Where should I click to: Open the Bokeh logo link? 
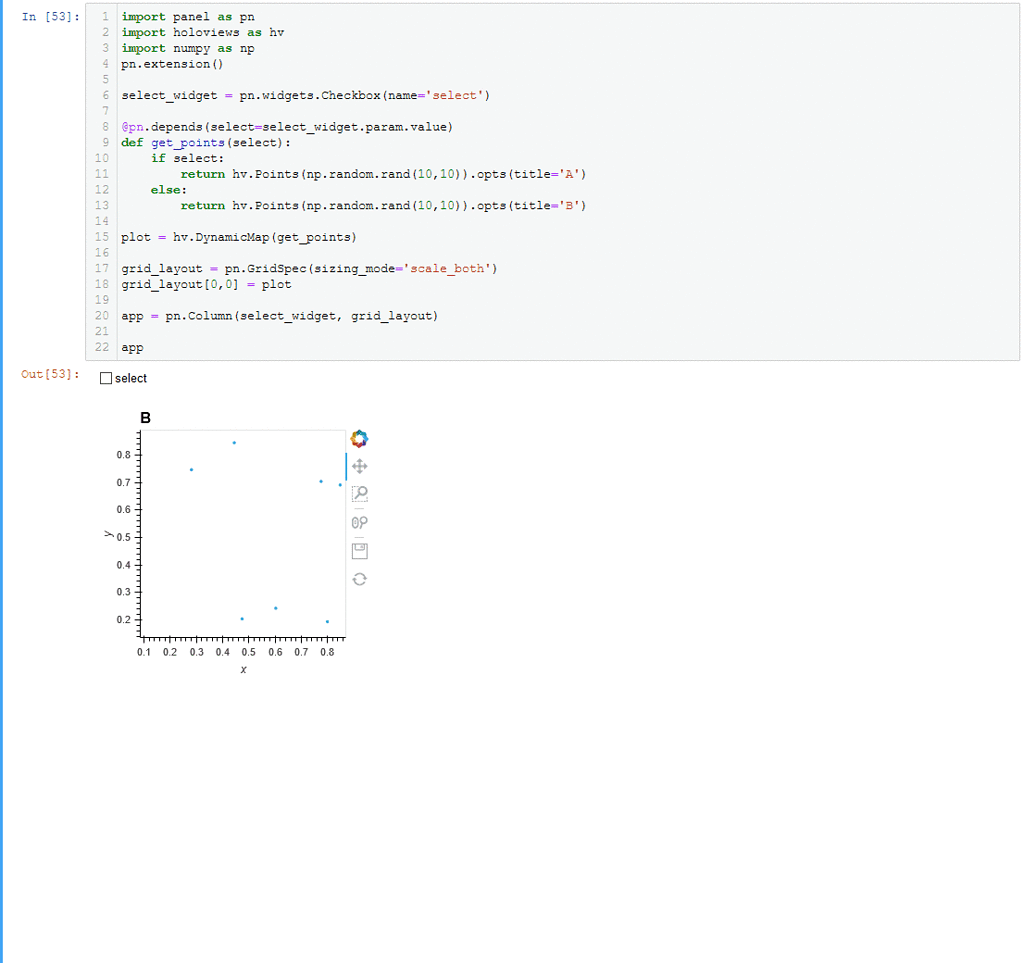click(x=360, y=439)
